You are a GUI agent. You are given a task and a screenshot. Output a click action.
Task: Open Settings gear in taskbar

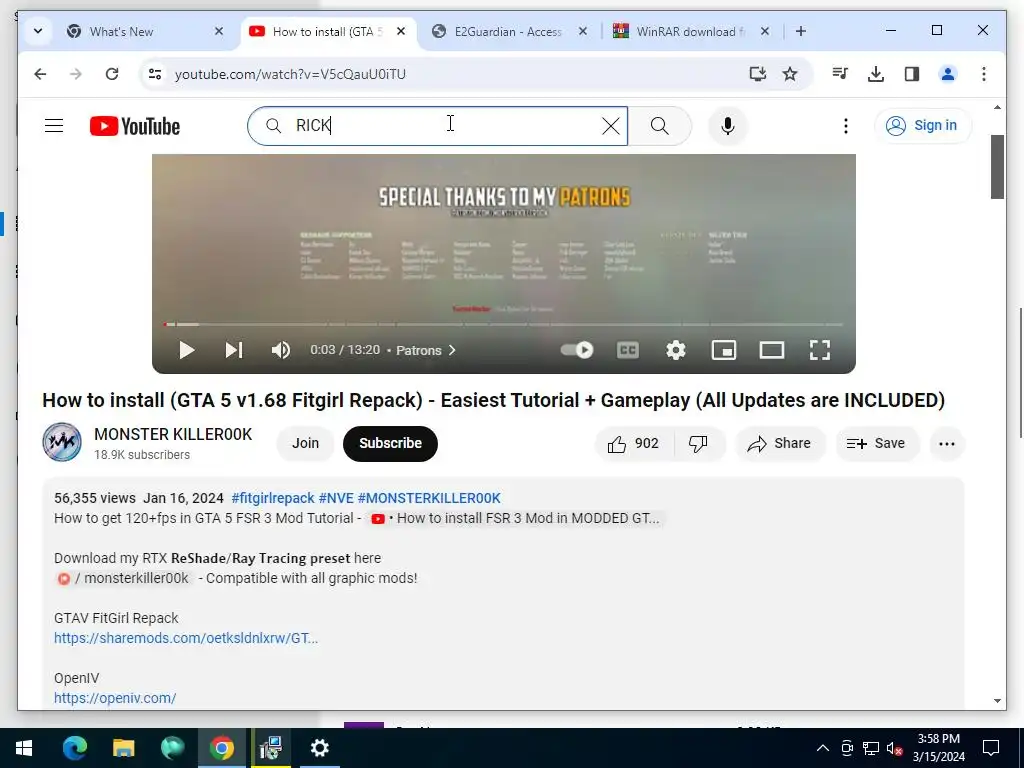coord(319,748)
